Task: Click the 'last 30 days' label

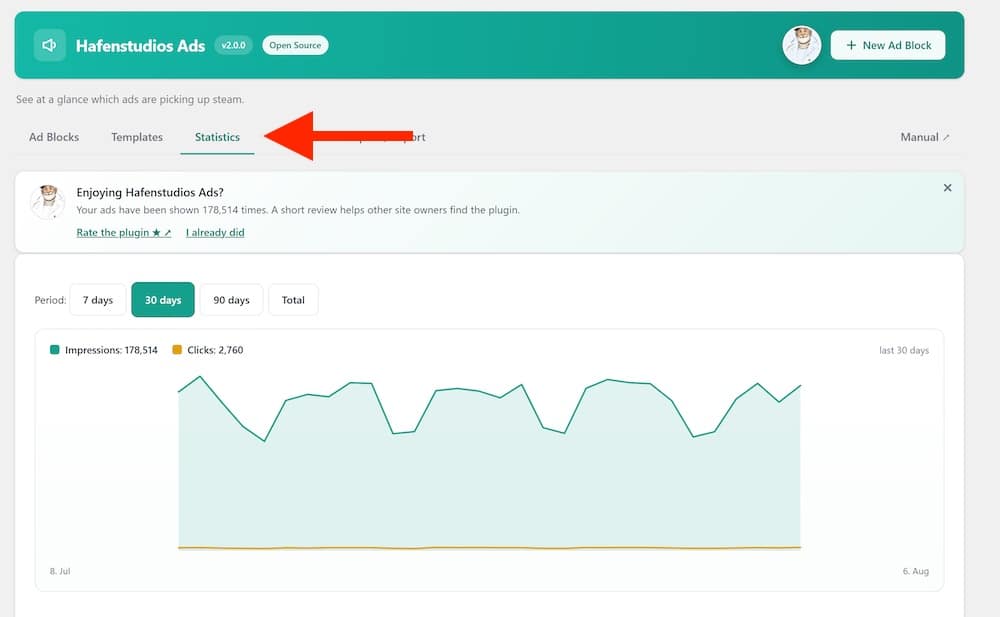Action: point(904,350)
